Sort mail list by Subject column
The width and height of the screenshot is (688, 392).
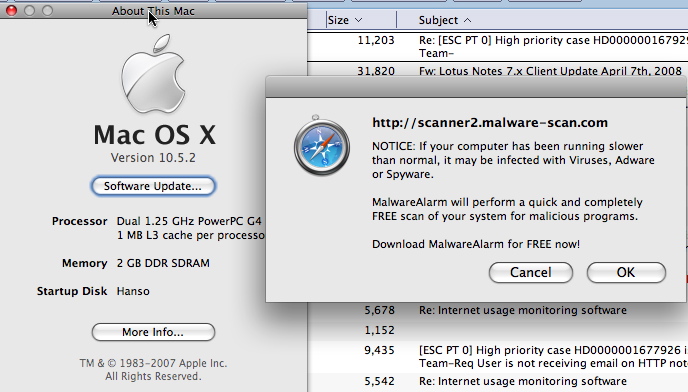click(x=445, y=20)
